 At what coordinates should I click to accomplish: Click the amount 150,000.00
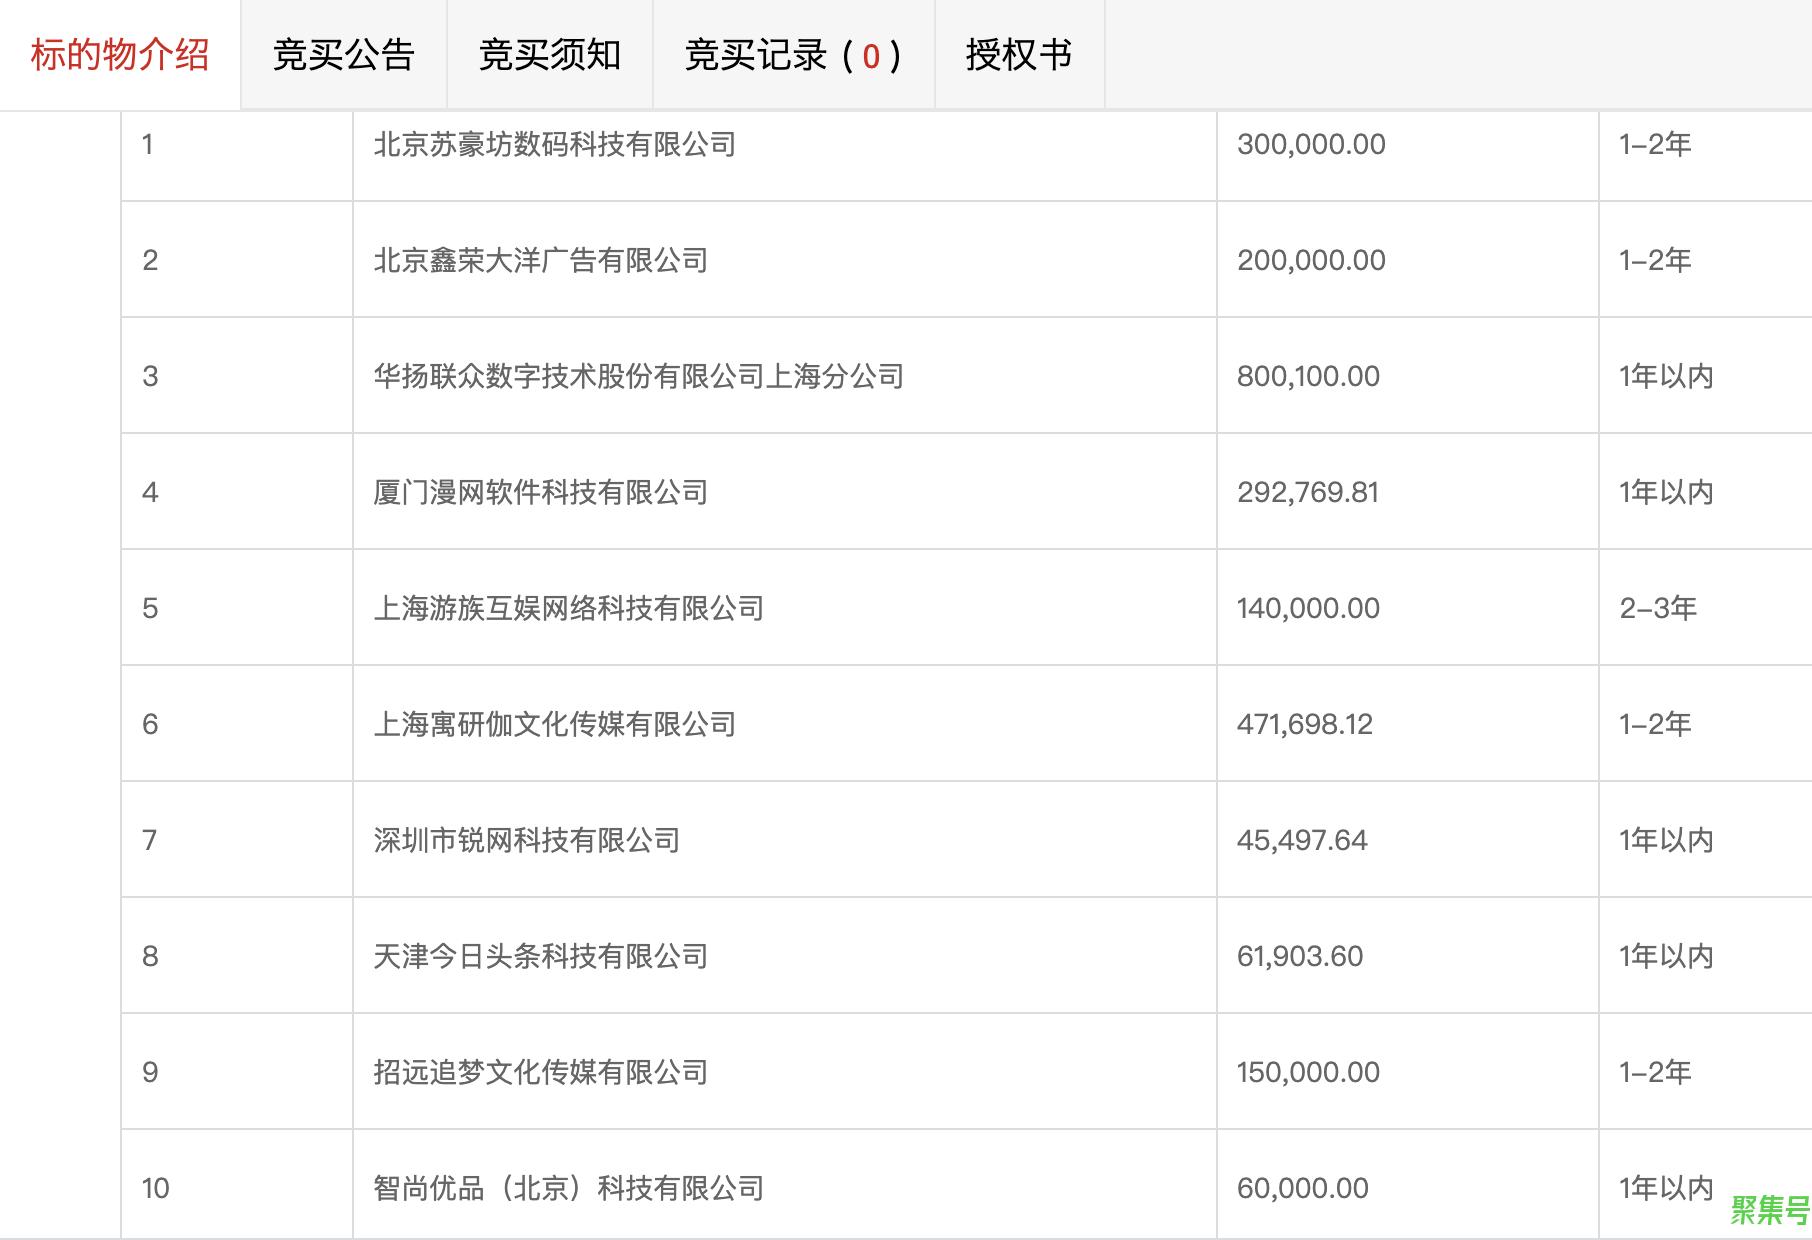1308,1073
